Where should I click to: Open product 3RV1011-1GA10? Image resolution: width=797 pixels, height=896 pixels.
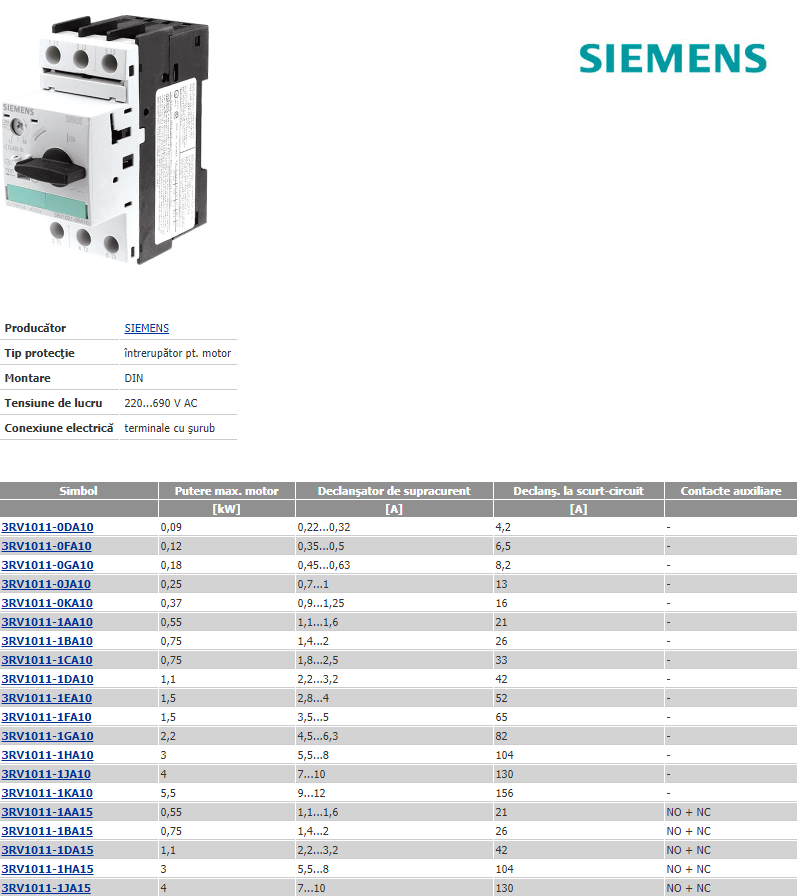tap(47, 736)
